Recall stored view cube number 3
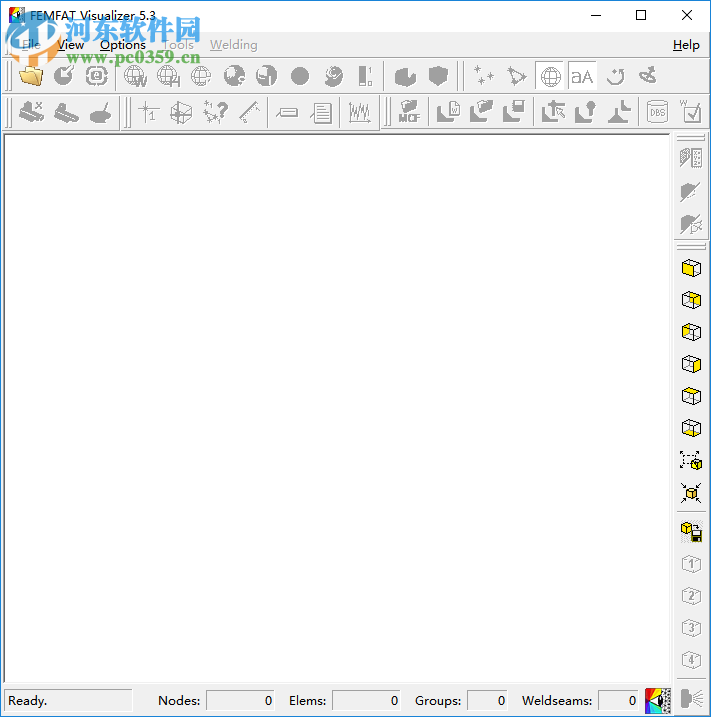Viewport: 711px width, 717px height. coord(691,628)
